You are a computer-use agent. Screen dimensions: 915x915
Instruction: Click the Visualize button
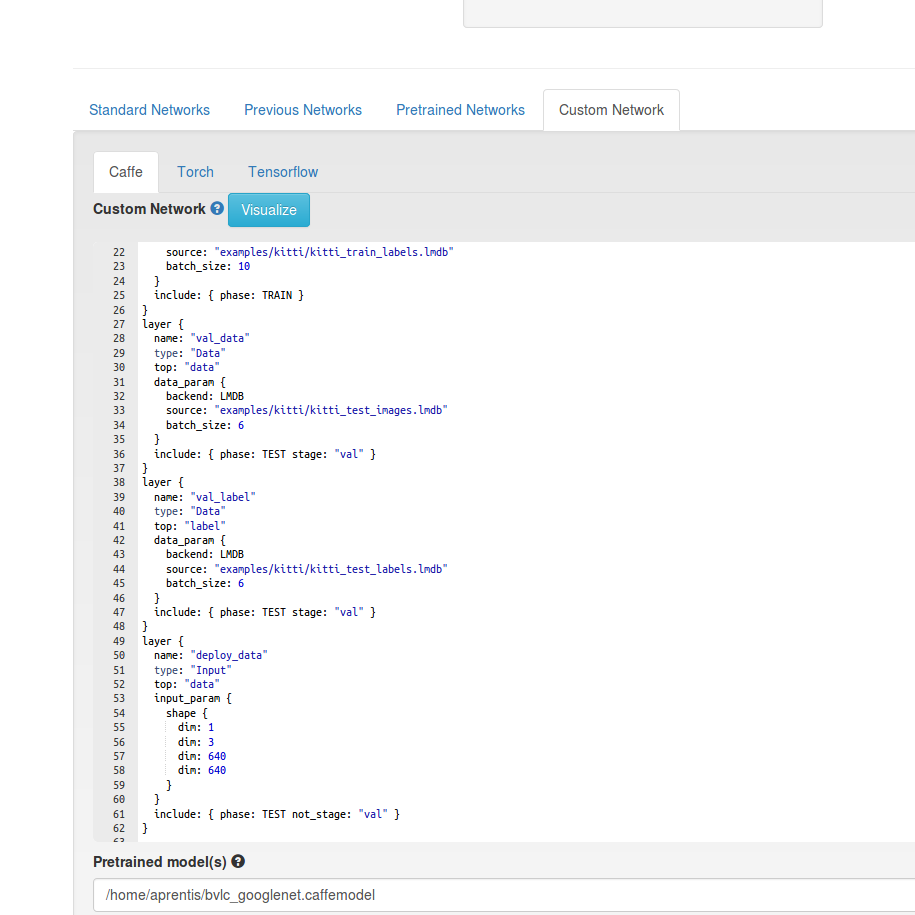268,210
